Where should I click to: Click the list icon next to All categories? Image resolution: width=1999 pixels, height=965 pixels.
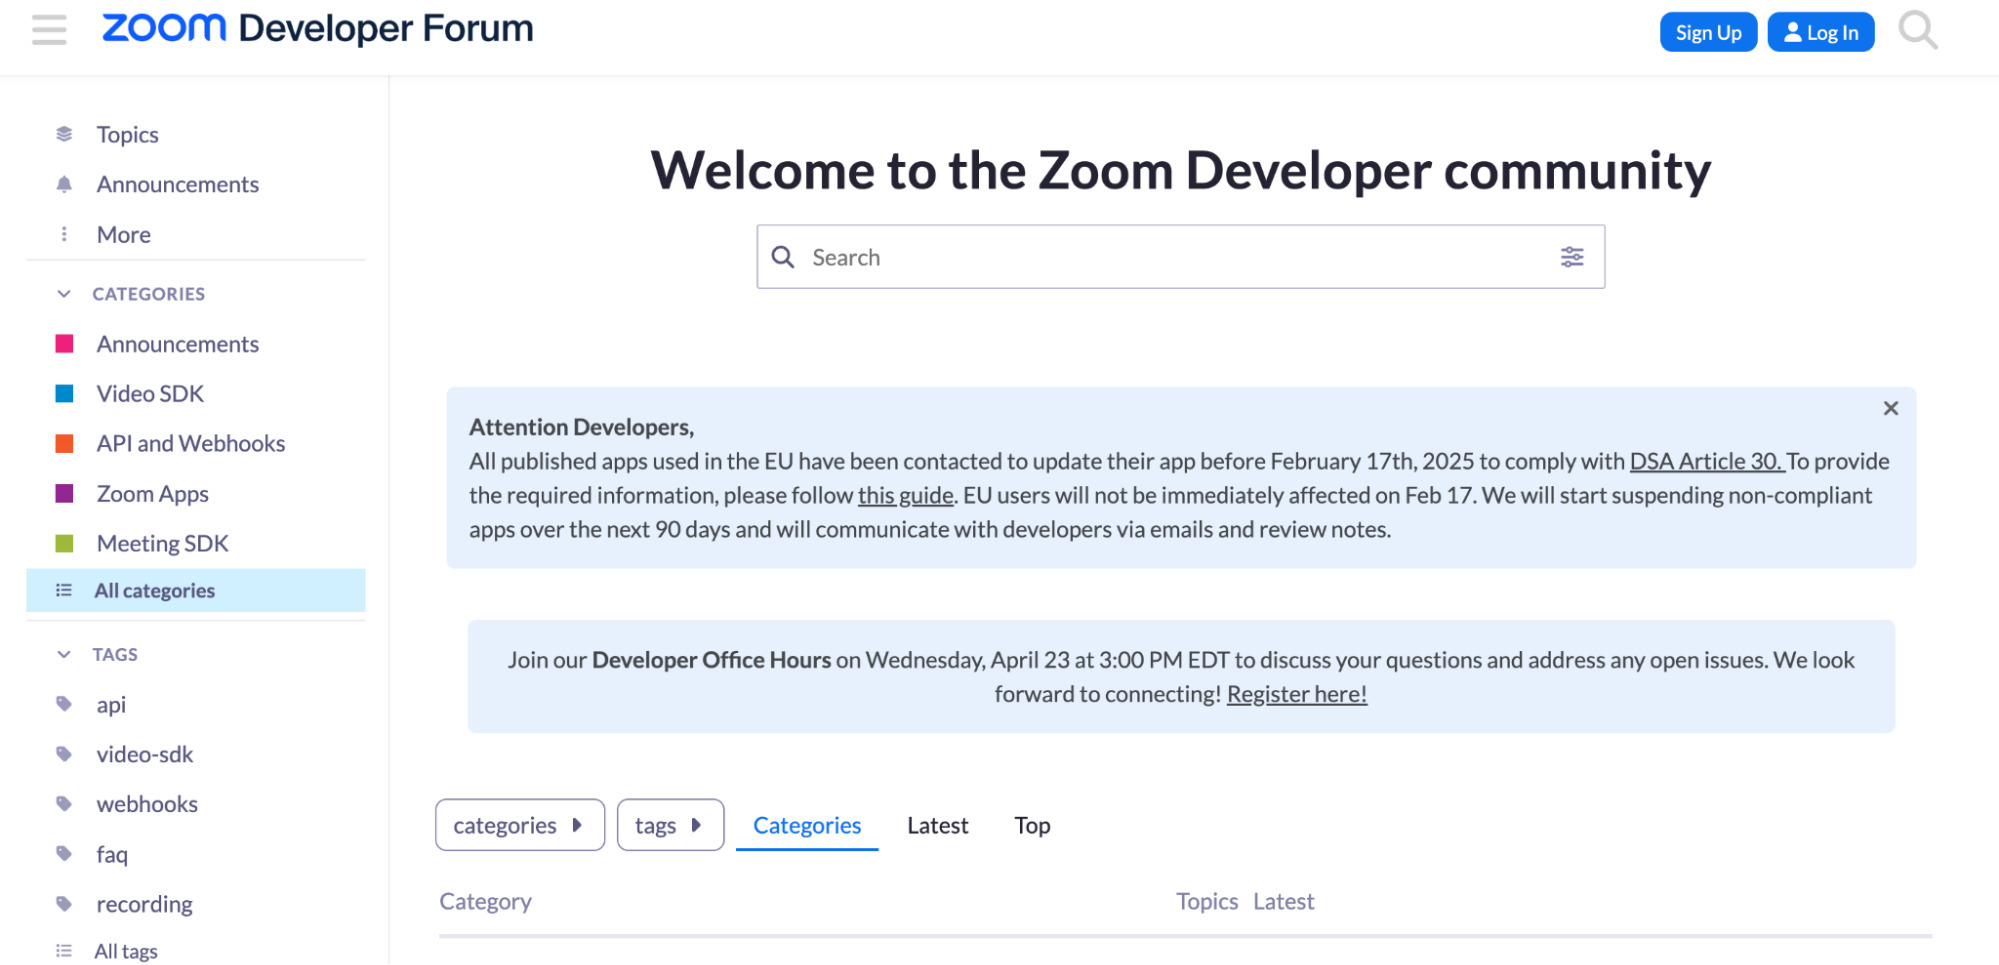click(64, 590)
